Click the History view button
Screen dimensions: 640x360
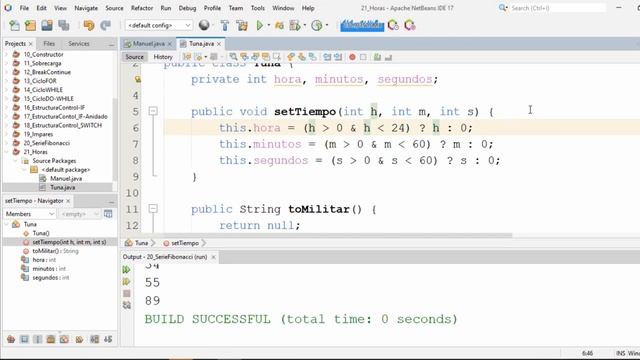[163, 57]
